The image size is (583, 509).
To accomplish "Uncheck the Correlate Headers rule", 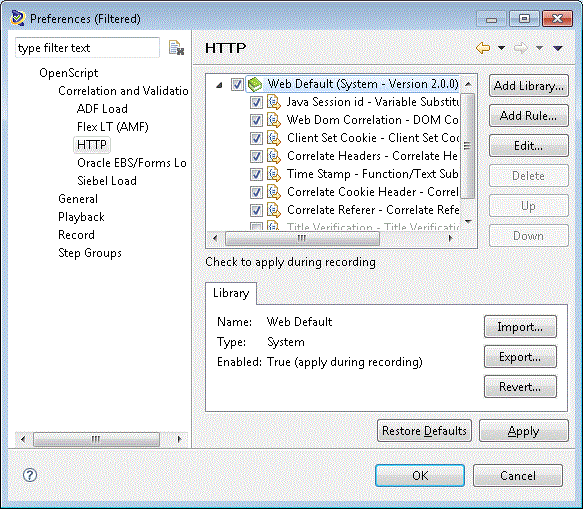I will tap(256, 156).
